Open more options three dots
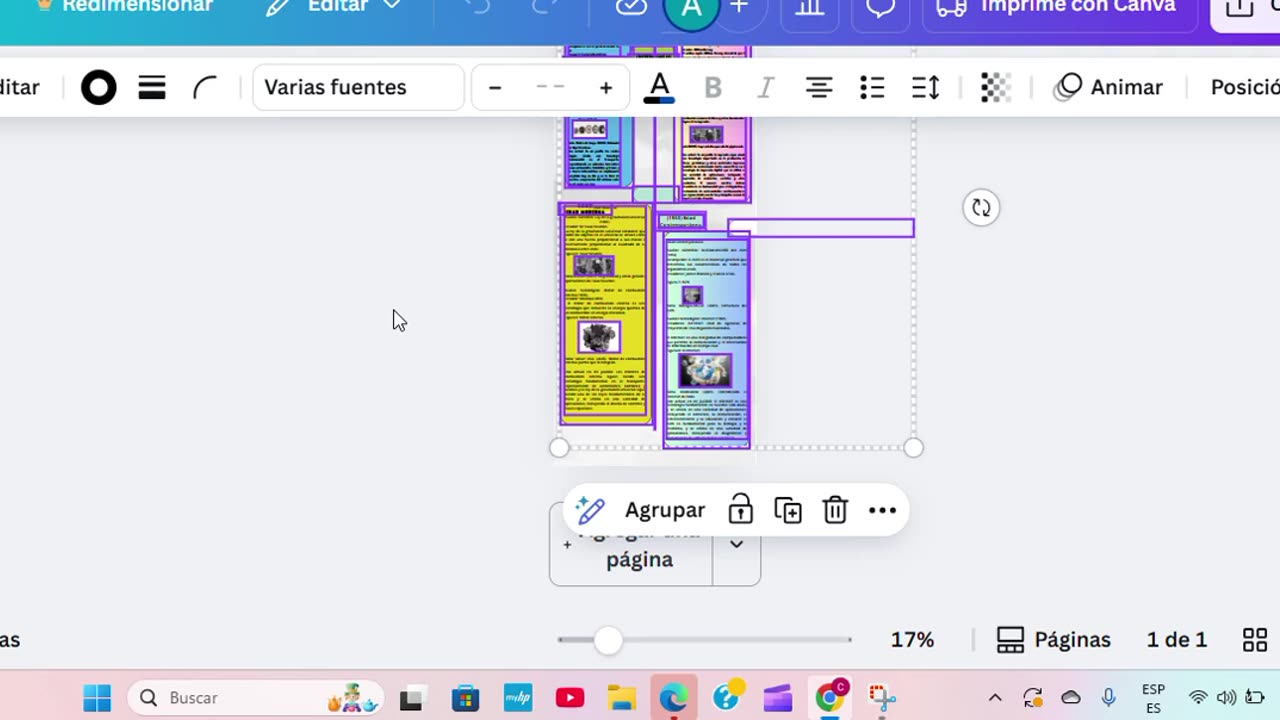Screen dimensions: 1280x720 tap(882, 510)
